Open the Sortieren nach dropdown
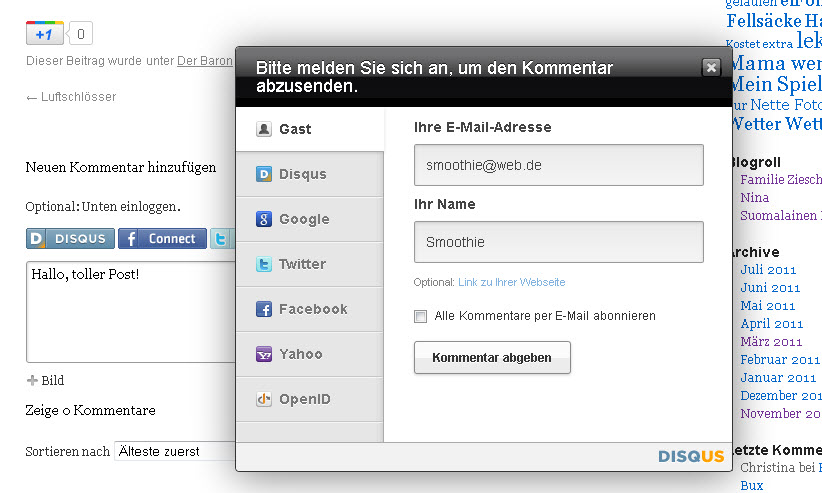The height and width of the screenshot is (493, 822). 175,451
